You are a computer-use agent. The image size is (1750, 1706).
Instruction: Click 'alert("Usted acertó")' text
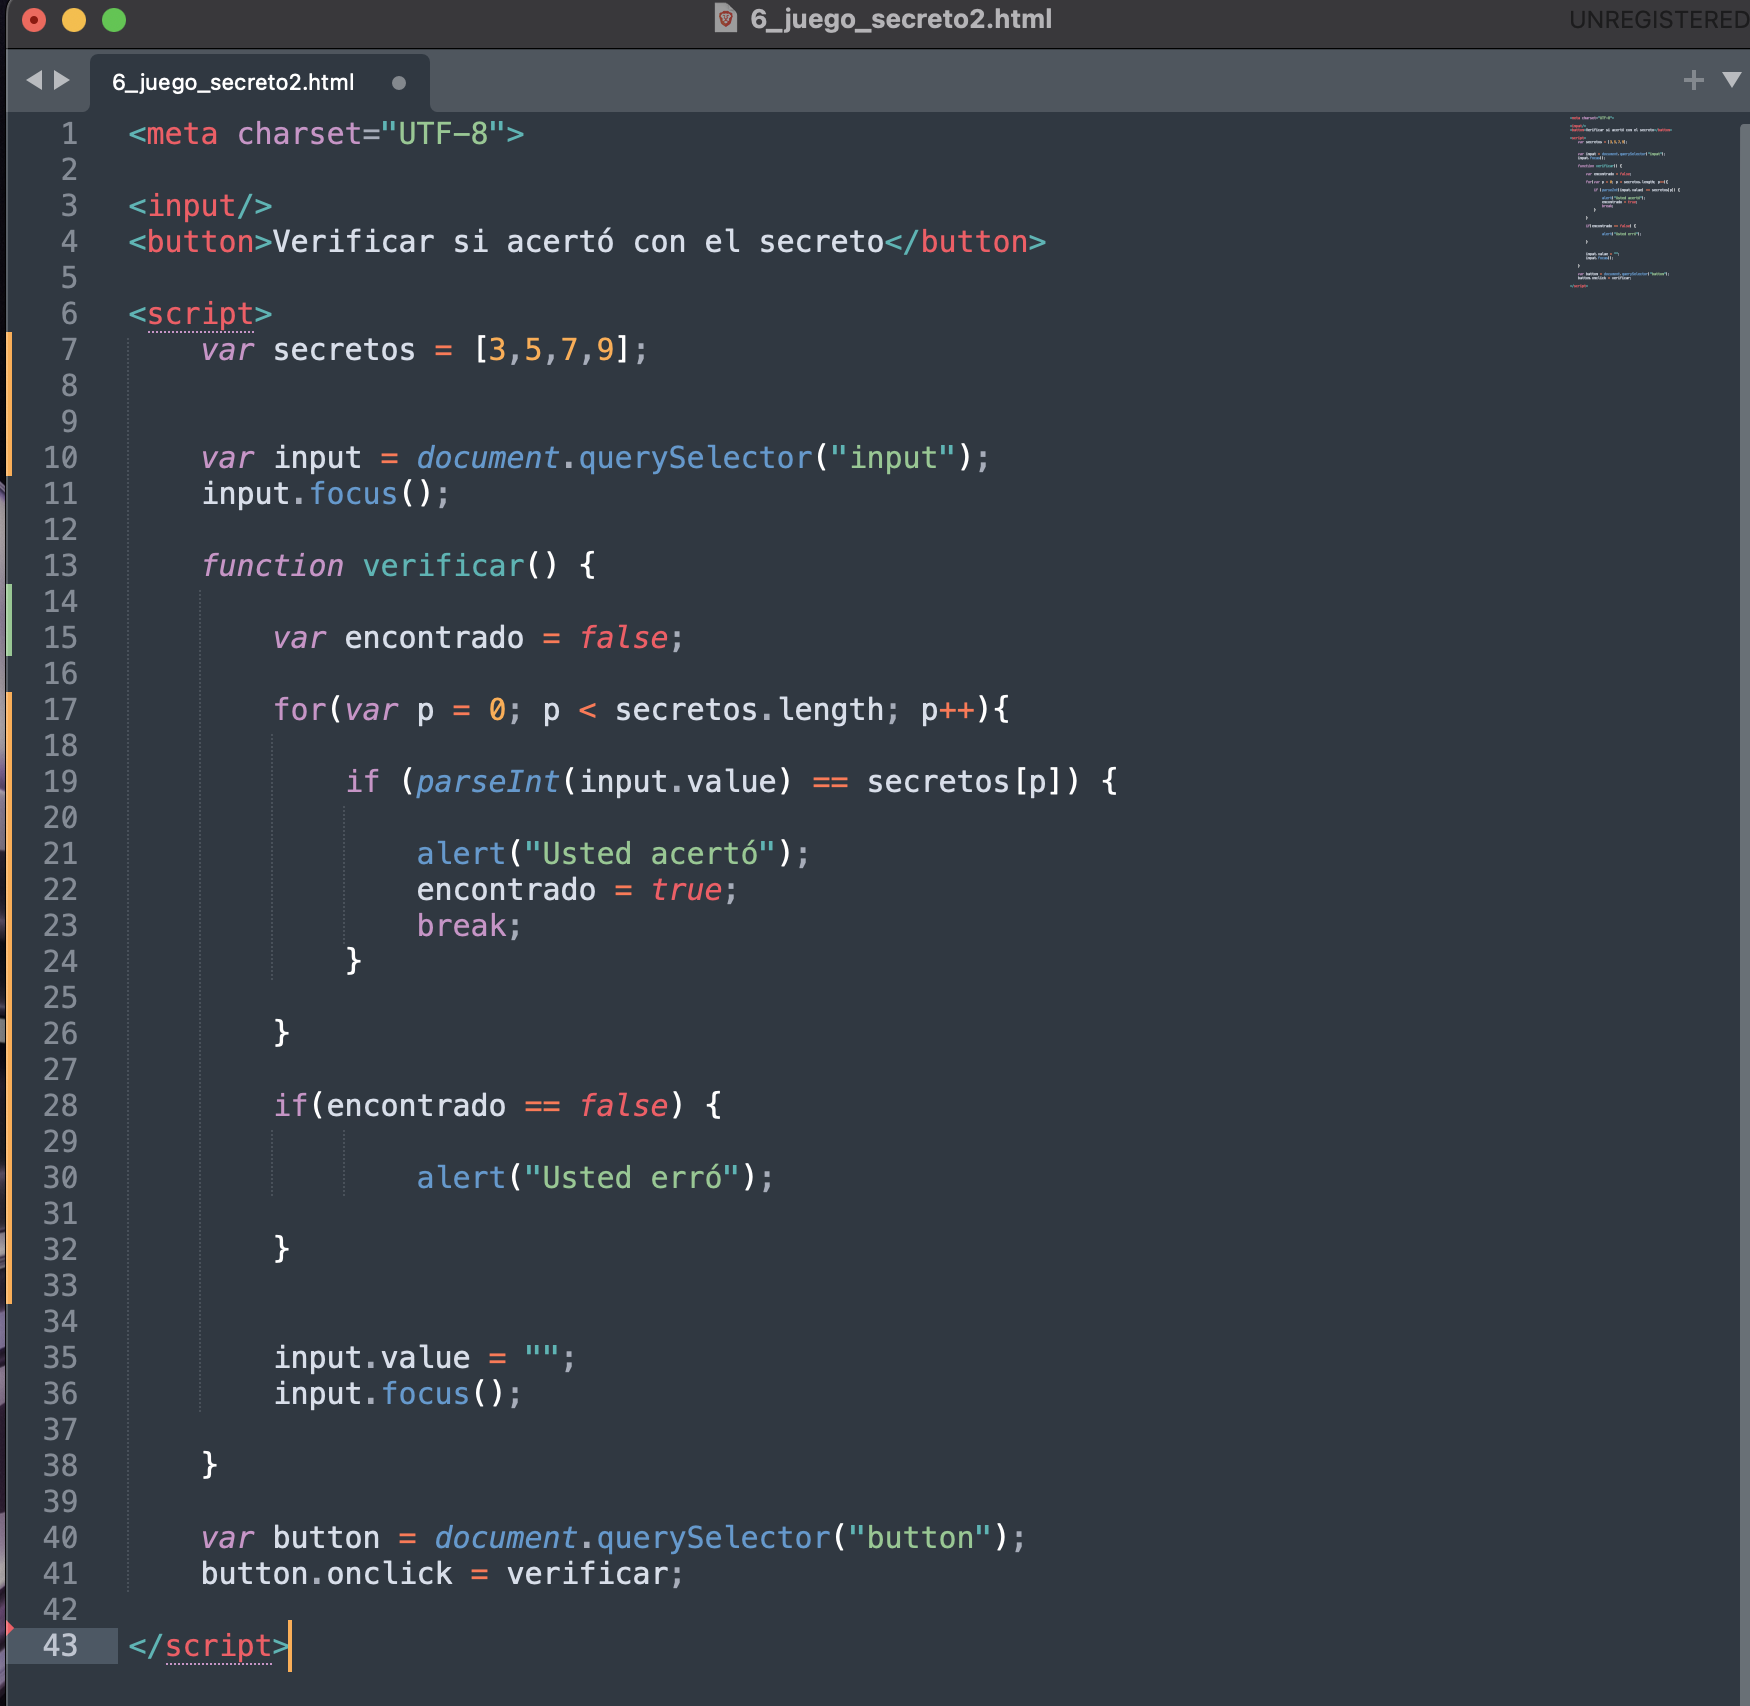click(x=604, y=853)
